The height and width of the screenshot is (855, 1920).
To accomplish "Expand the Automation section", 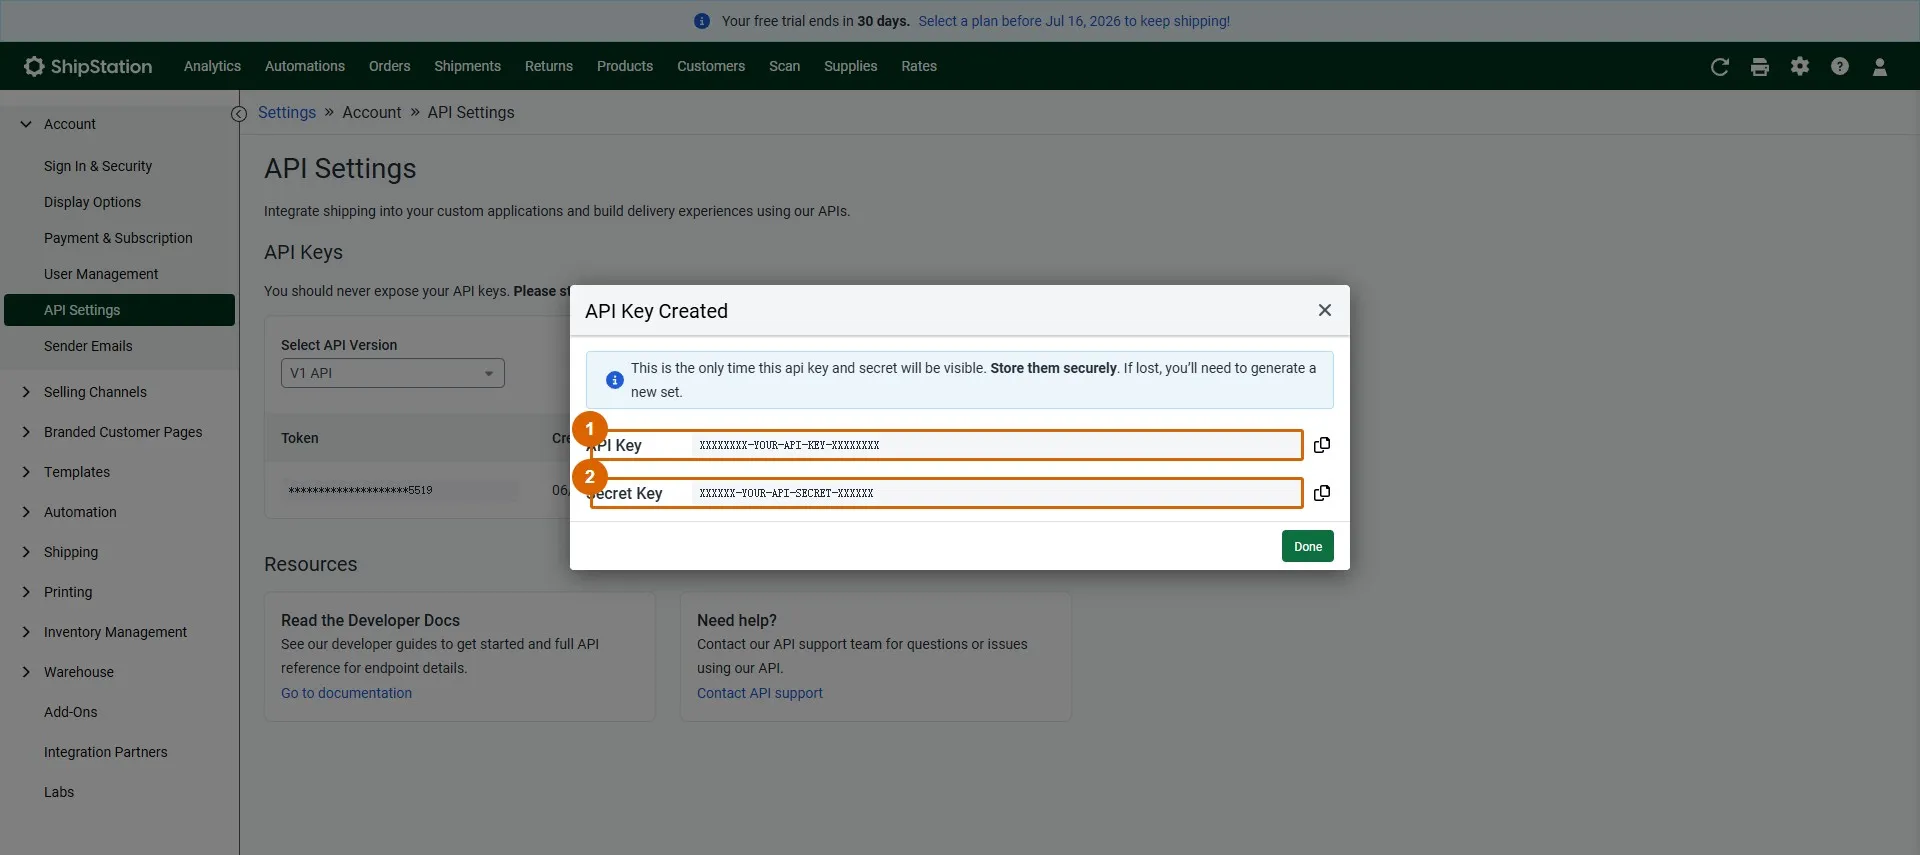I will [x=26, y=512].
